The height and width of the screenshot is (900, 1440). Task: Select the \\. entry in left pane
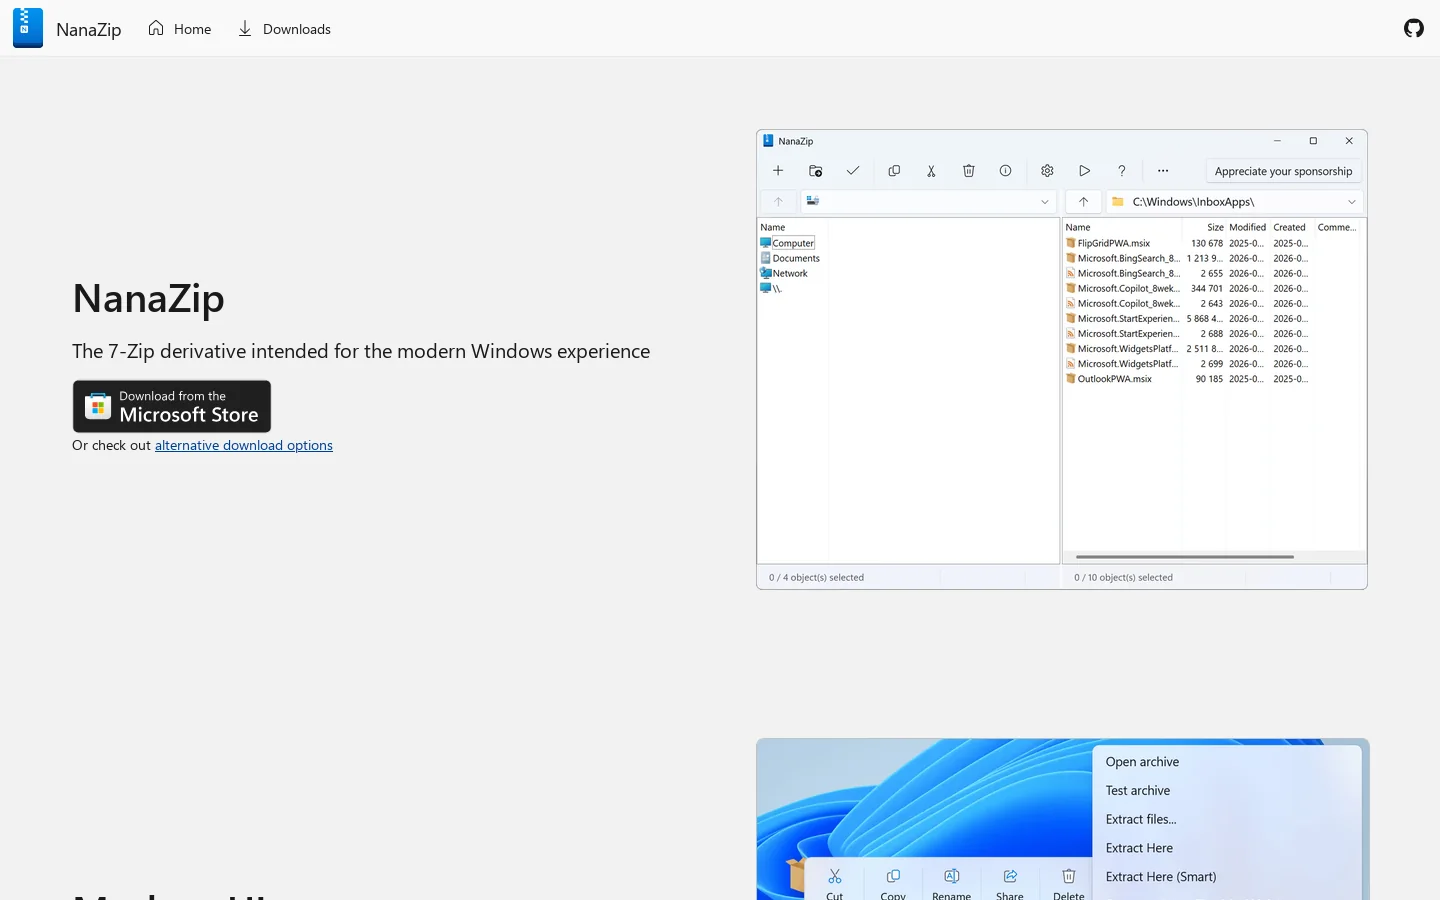[771, 288]
